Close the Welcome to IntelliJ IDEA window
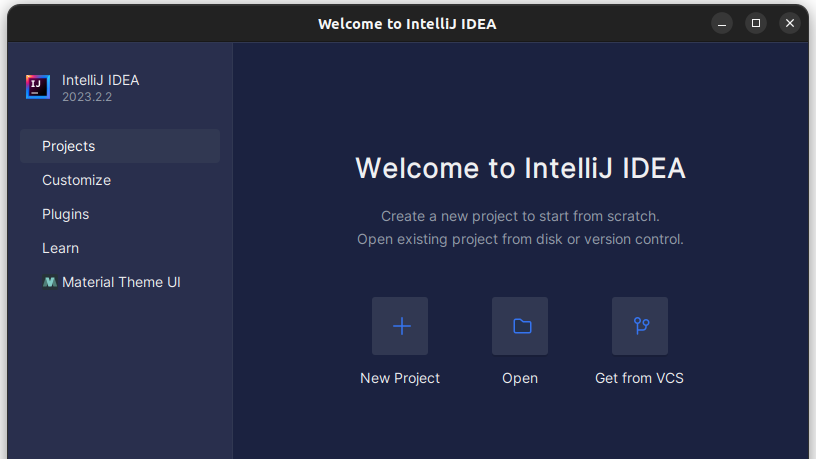This screenshot has height=459, width=816. click(789, 23)
